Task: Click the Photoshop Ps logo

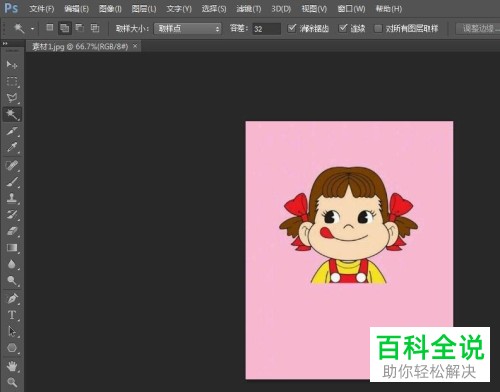Action: click(11, 8)
